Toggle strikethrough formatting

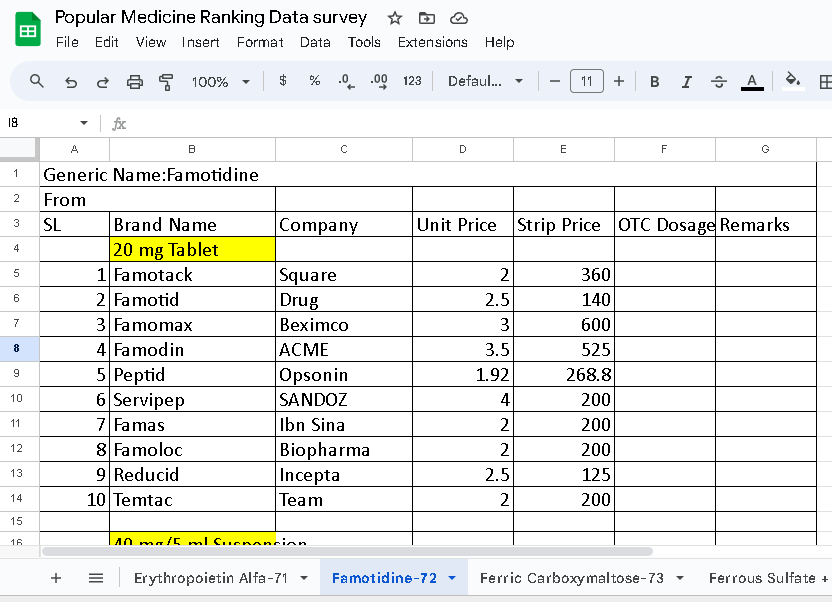pos(718,82)
